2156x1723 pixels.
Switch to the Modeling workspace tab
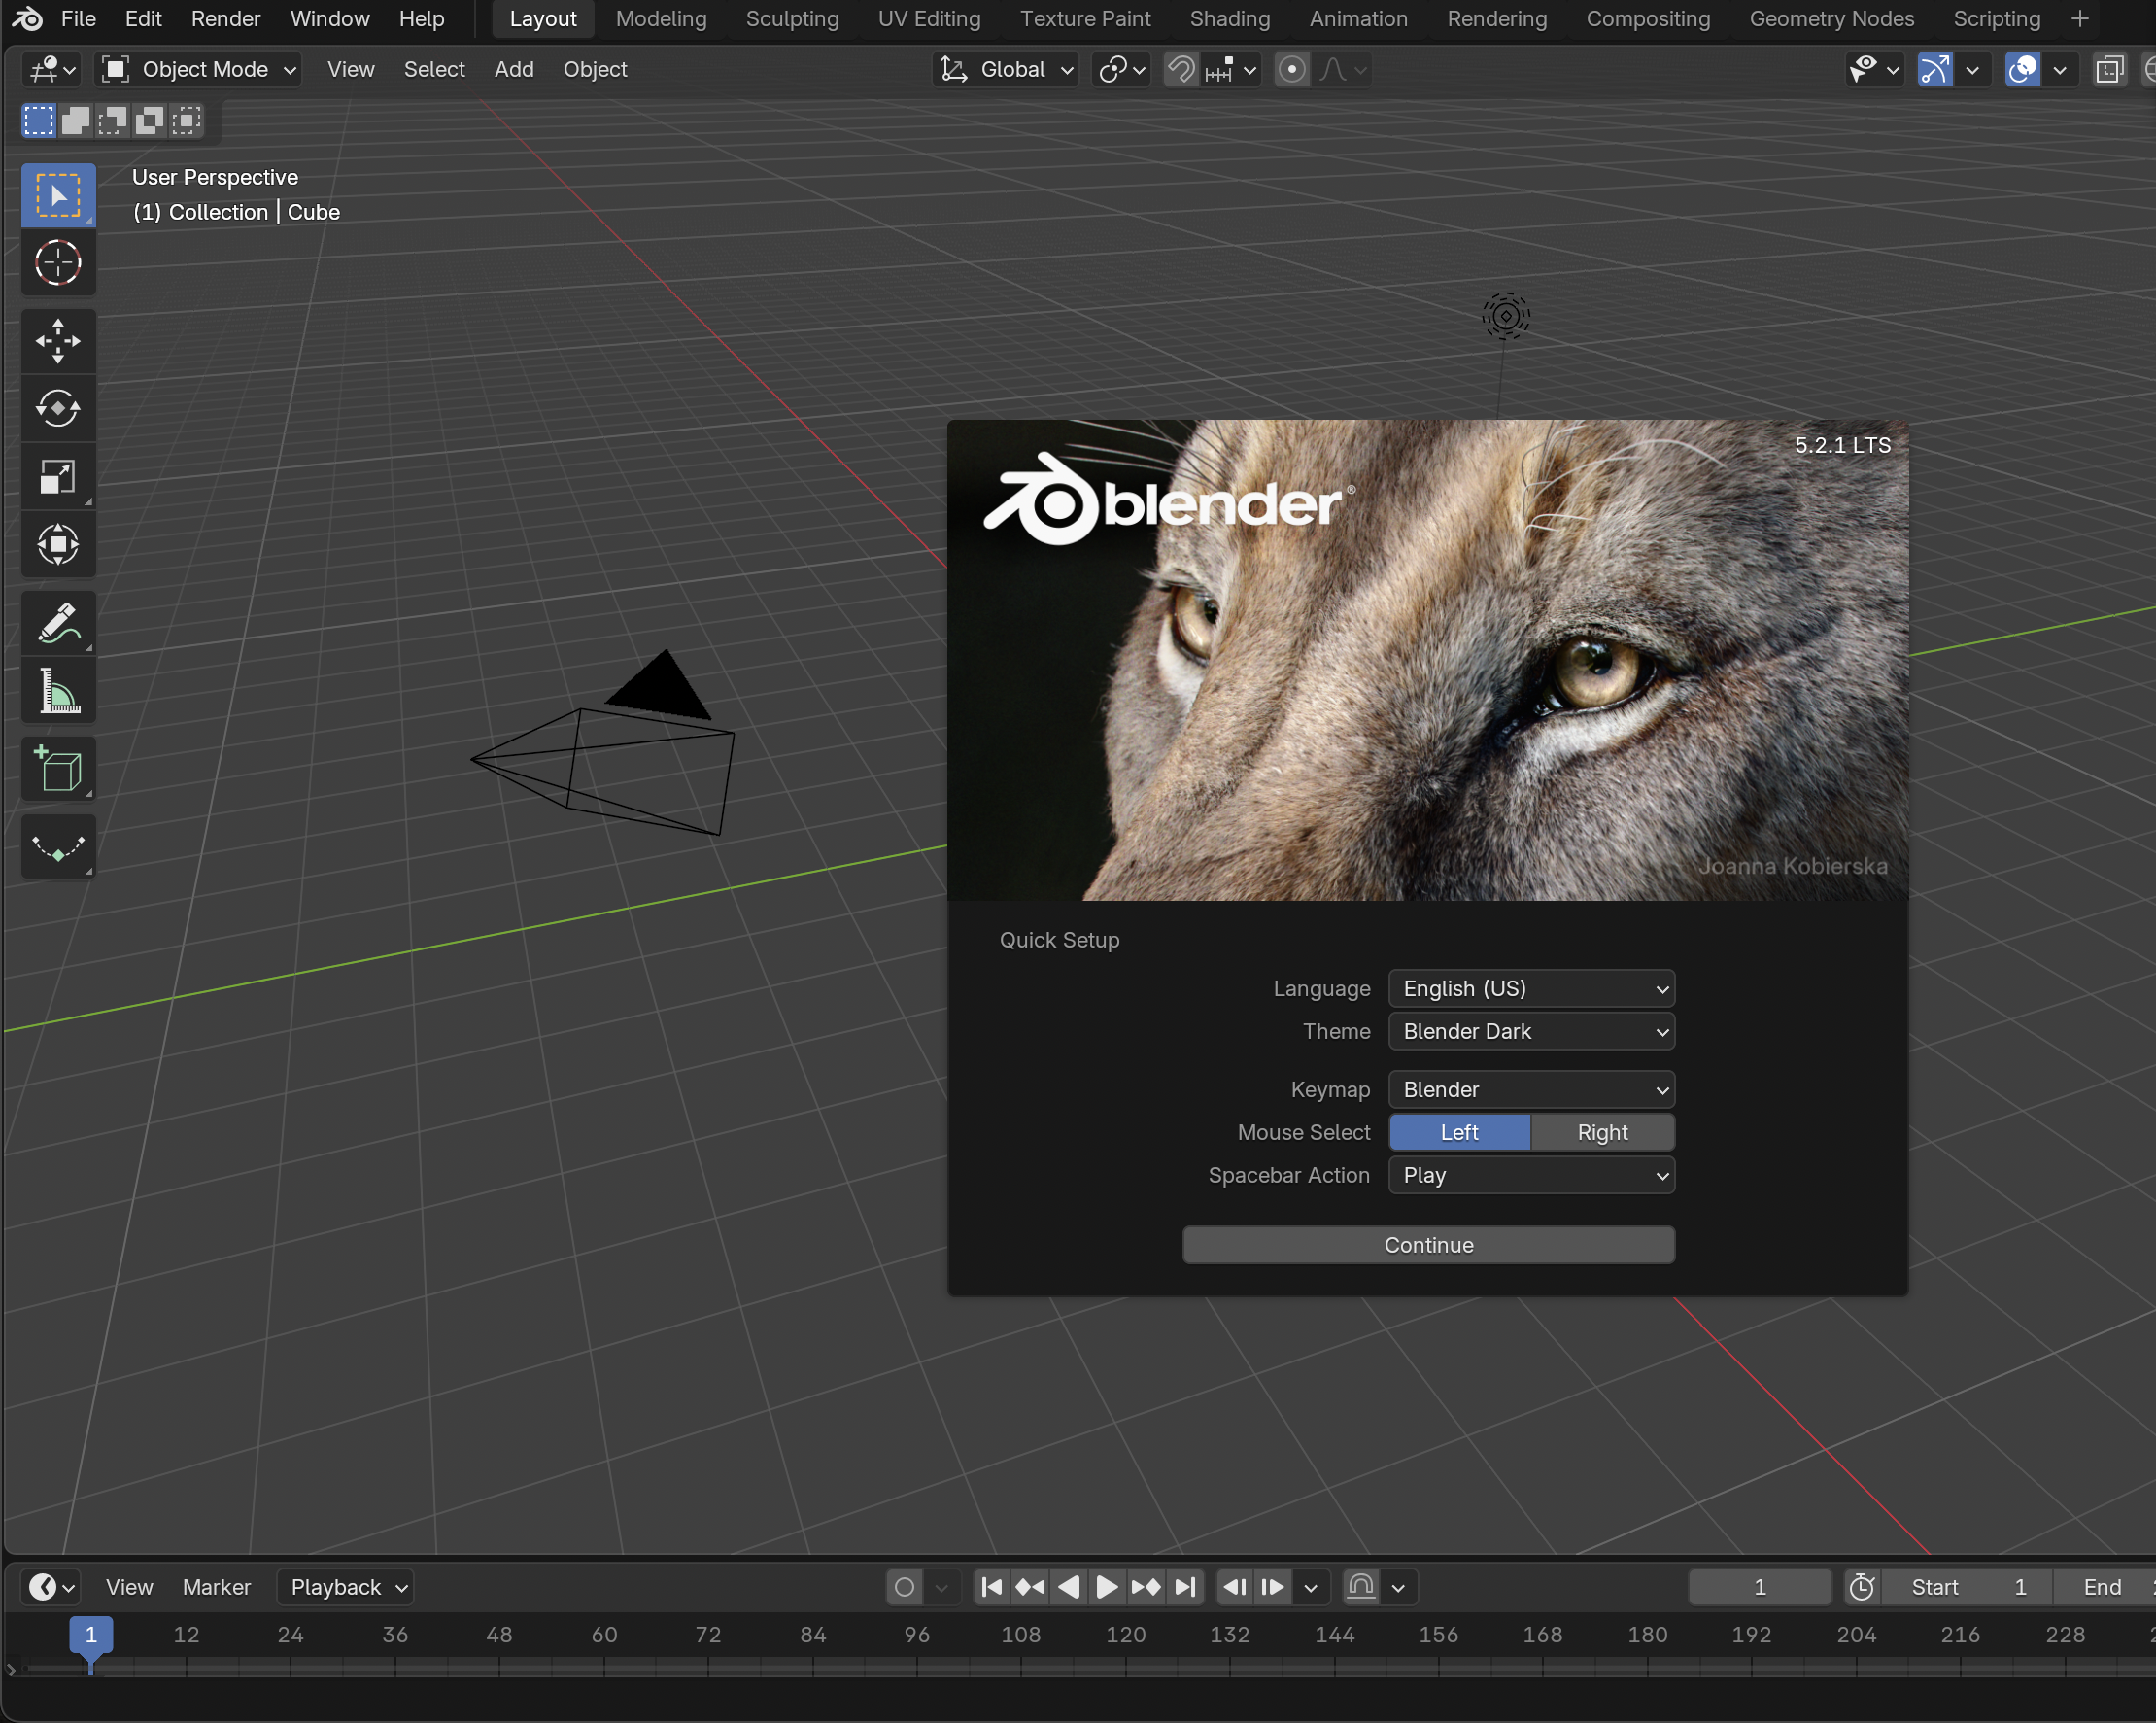click(661, 19)
